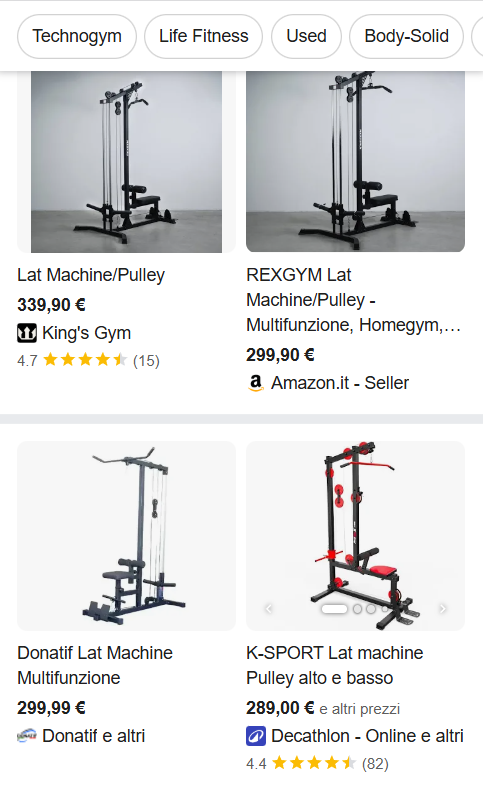Click the Donatif seller logo icon
The image size is (483, 797).
coord(27,735)
